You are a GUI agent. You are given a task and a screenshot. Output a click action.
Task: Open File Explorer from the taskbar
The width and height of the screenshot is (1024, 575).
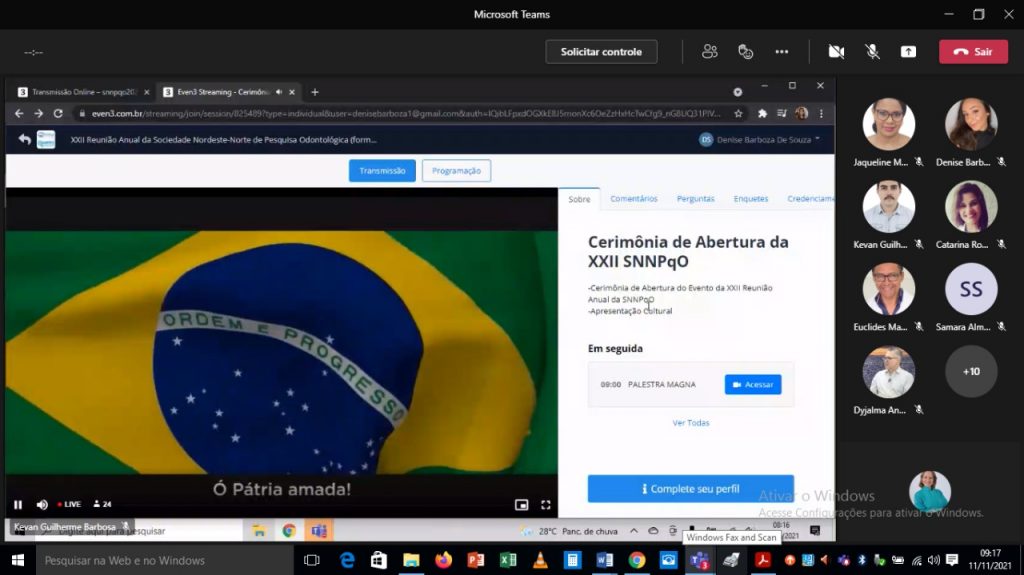point(411,561)
